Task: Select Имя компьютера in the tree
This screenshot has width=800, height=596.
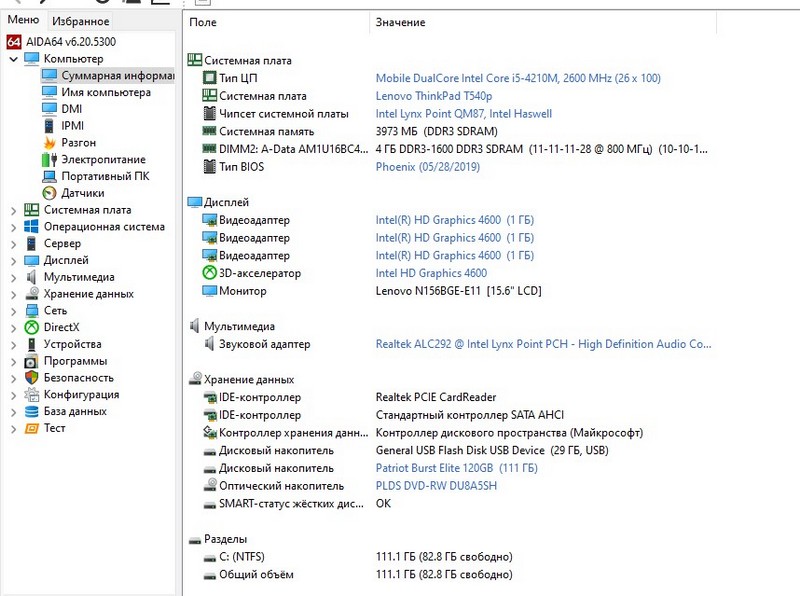Action: [x=106, y=93]
